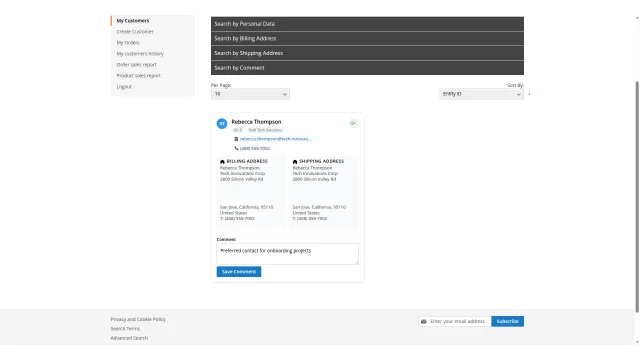Click the Shipping Address home icon
The height and width of the screenshot is (360, 640).
pos(295,162)
